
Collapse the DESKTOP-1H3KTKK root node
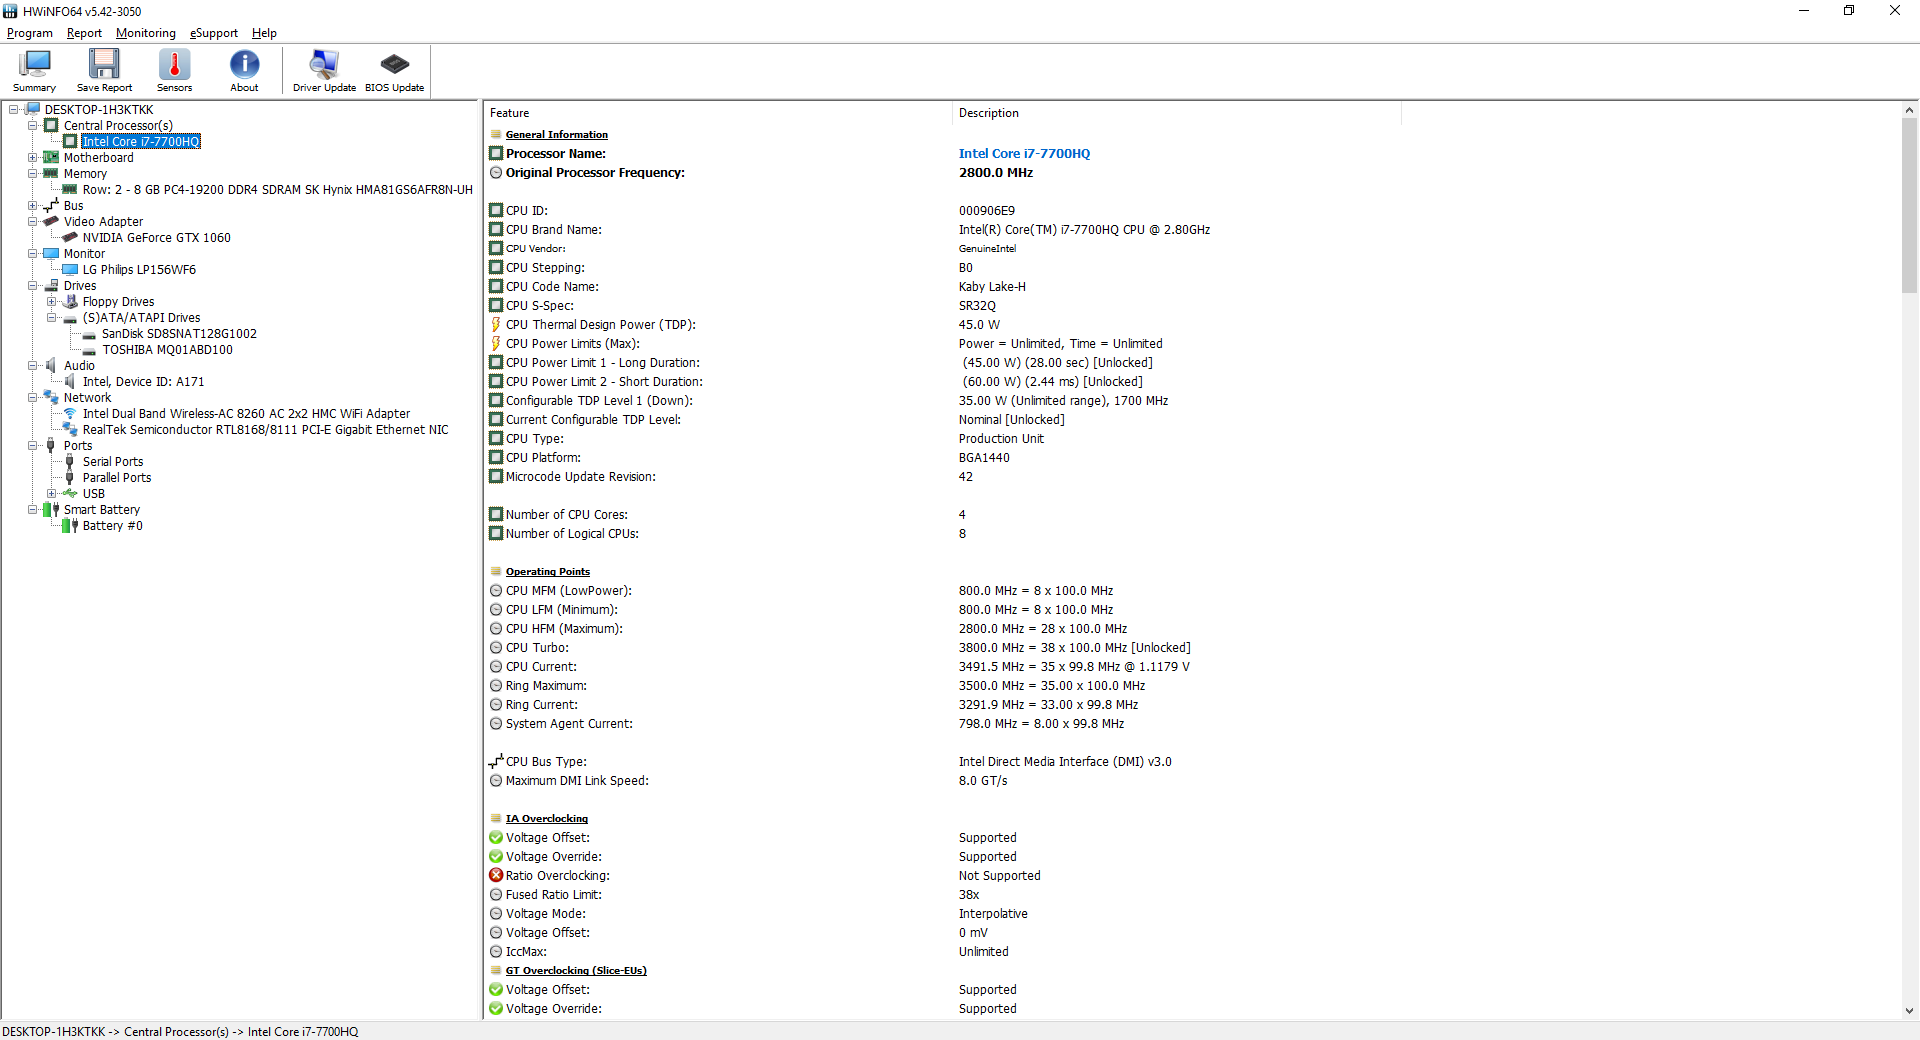click(13, 109)
